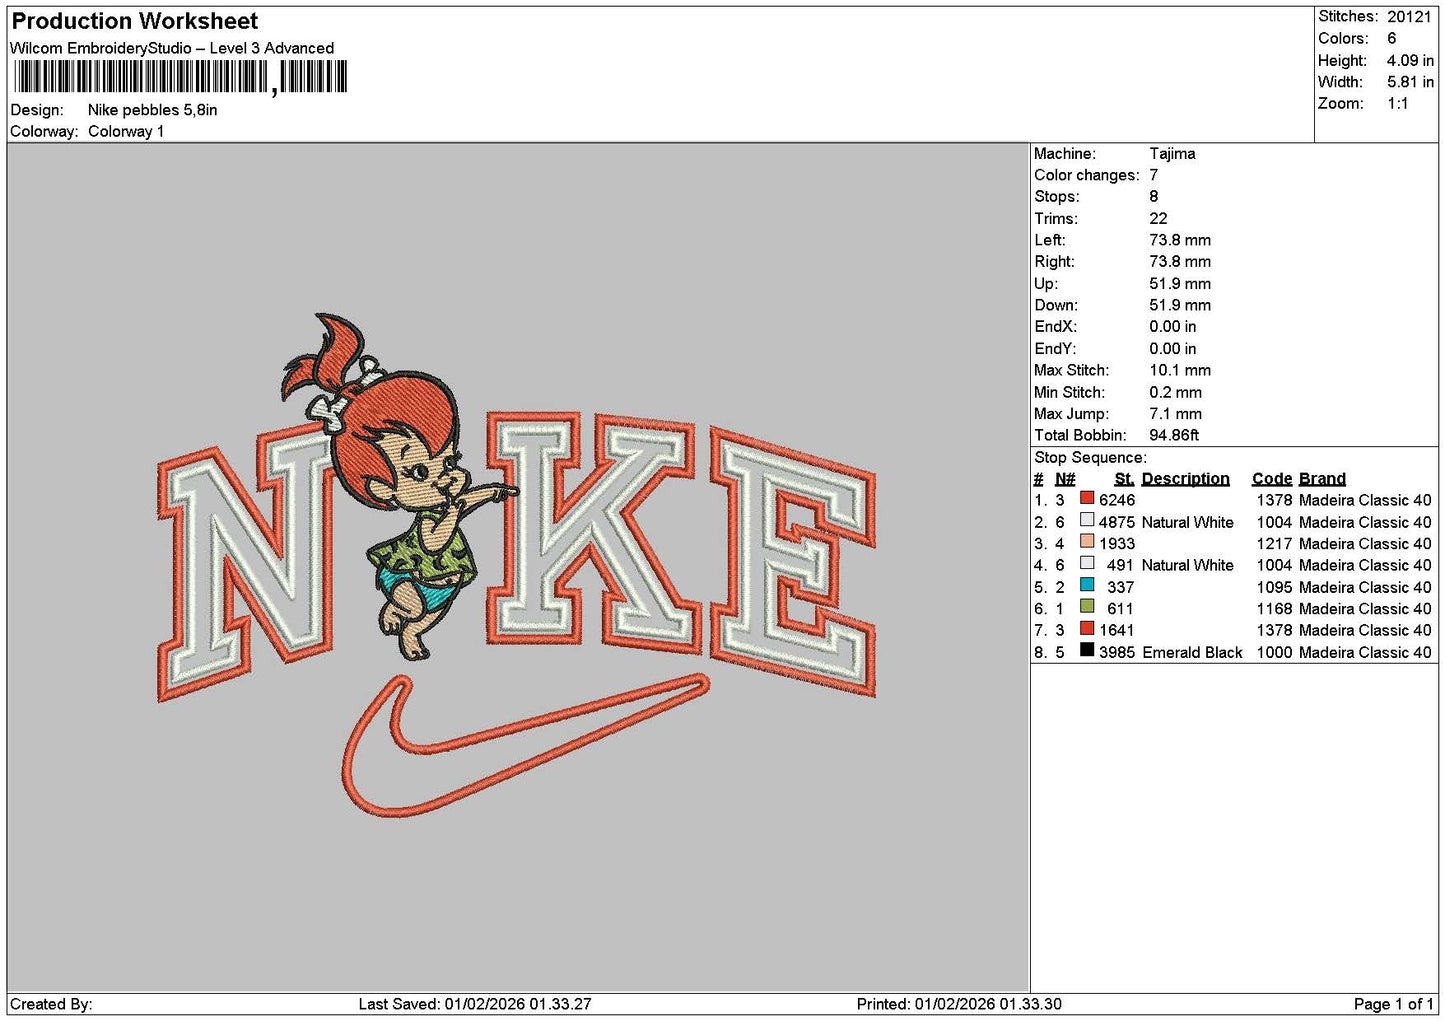The width and height of the screenshot is (1445, 1021).
Task: Click Natural White description in stop 4
Action: coord(1188,565)
